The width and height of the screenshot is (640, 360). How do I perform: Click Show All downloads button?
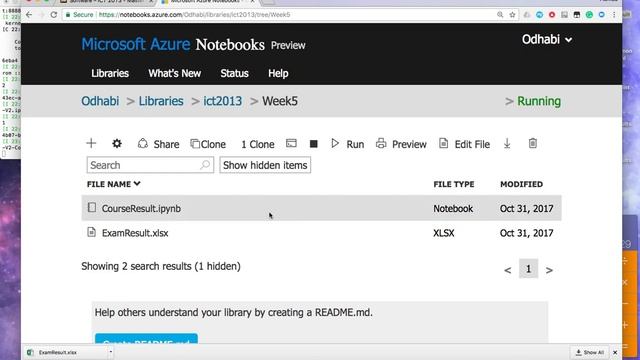[x=590, y=352]
